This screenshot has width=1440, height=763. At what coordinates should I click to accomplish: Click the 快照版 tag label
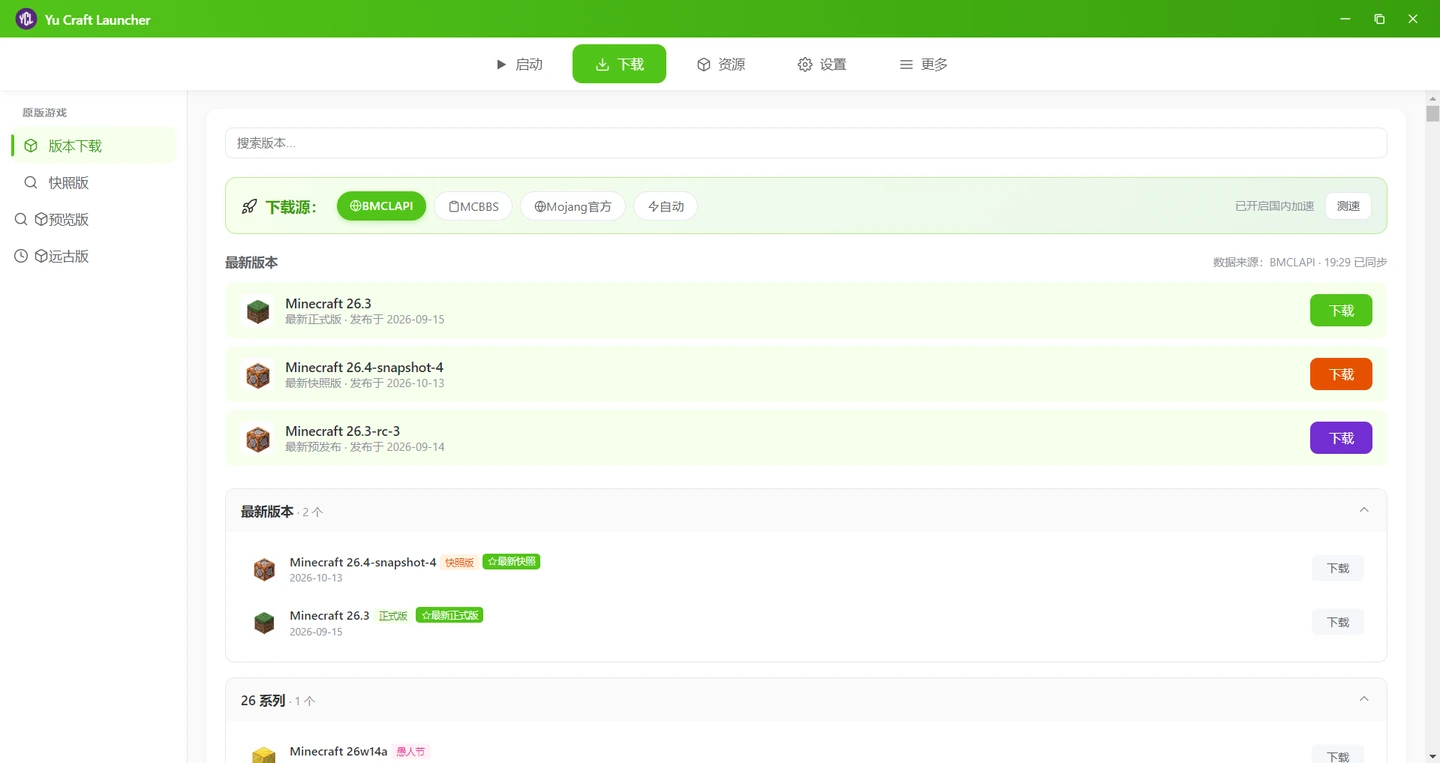(459, 563)
